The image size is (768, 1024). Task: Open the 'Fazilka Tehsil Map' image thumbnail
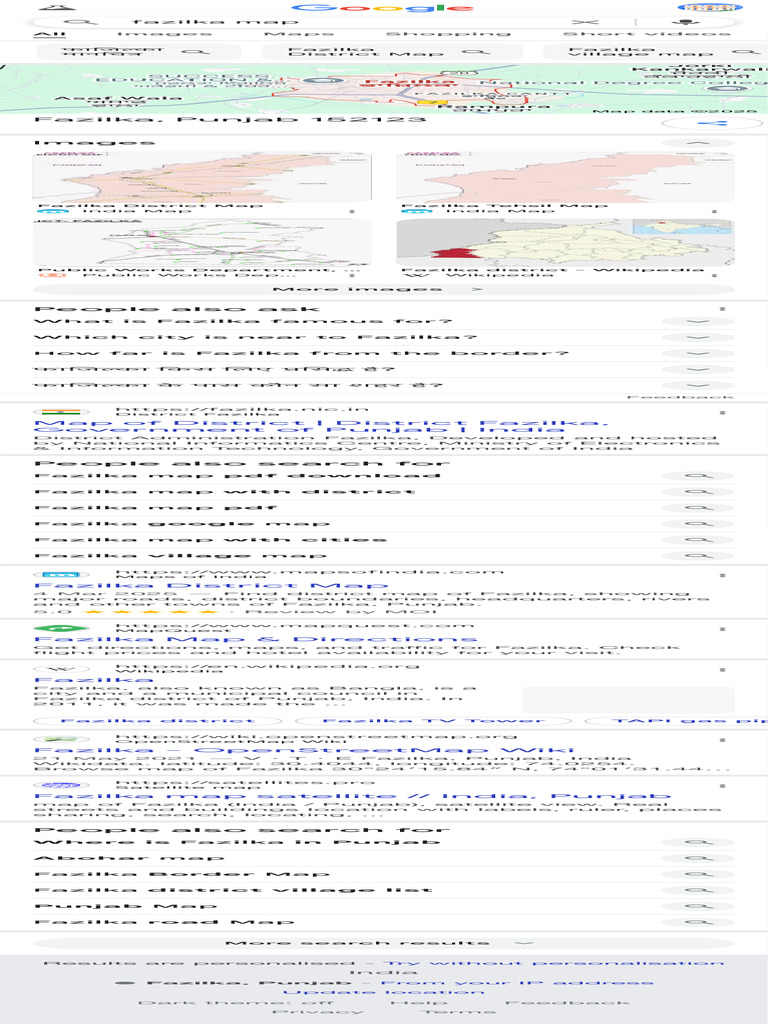pyautogui.click(x=565, y=177)
